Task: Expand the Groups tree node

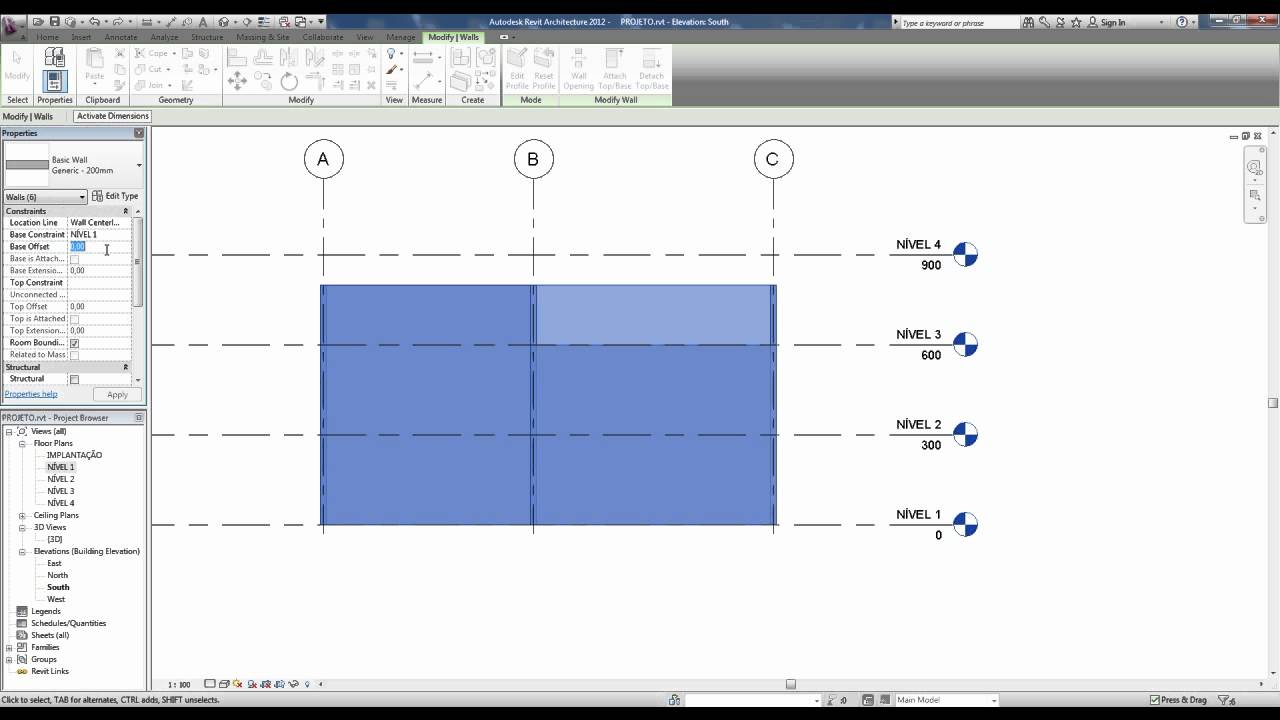Action: pos(9,659)
